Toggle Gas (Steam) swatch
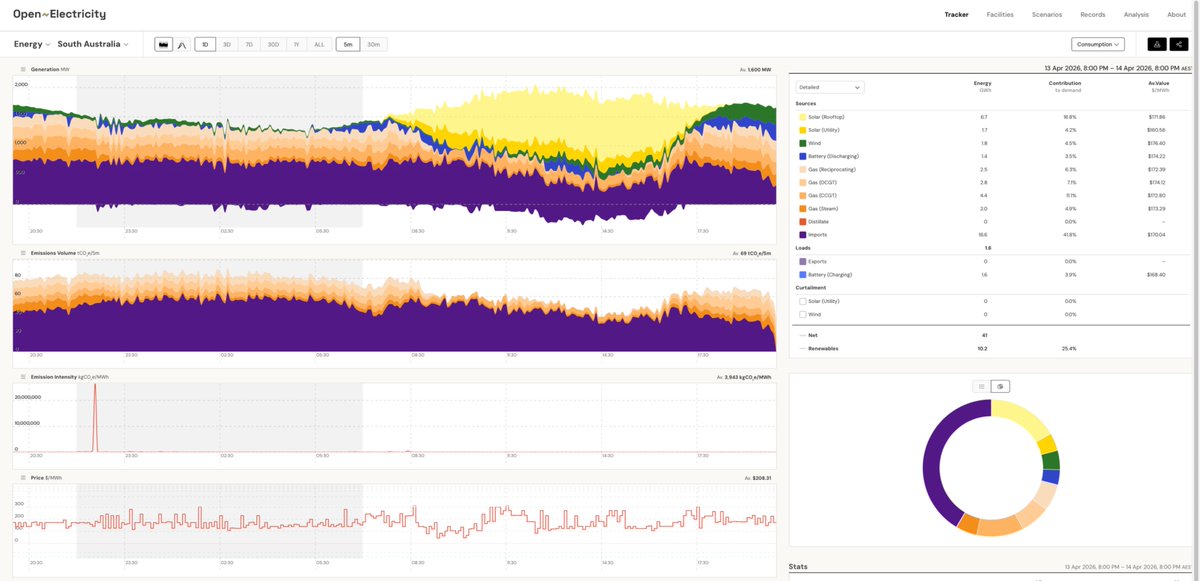This screenshot has height=581, width=1200. pyautogui.click(x=802, y=208)
